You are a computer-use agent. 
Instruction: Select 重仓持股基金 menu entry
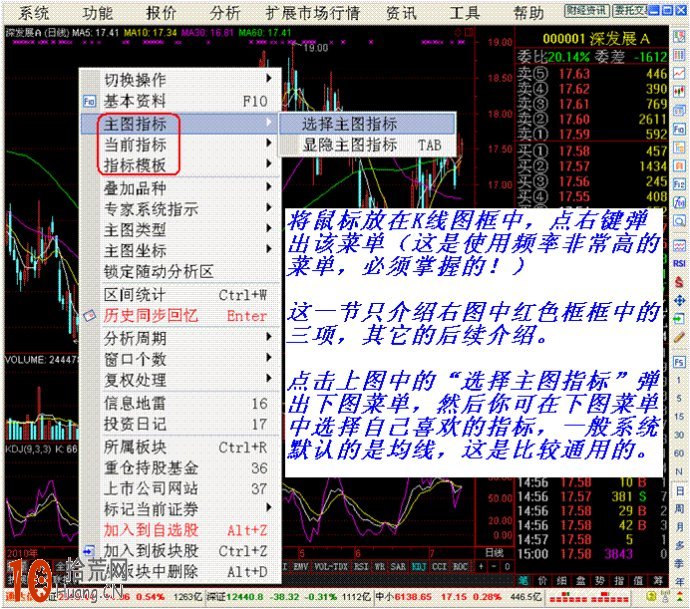pos(180,467)
